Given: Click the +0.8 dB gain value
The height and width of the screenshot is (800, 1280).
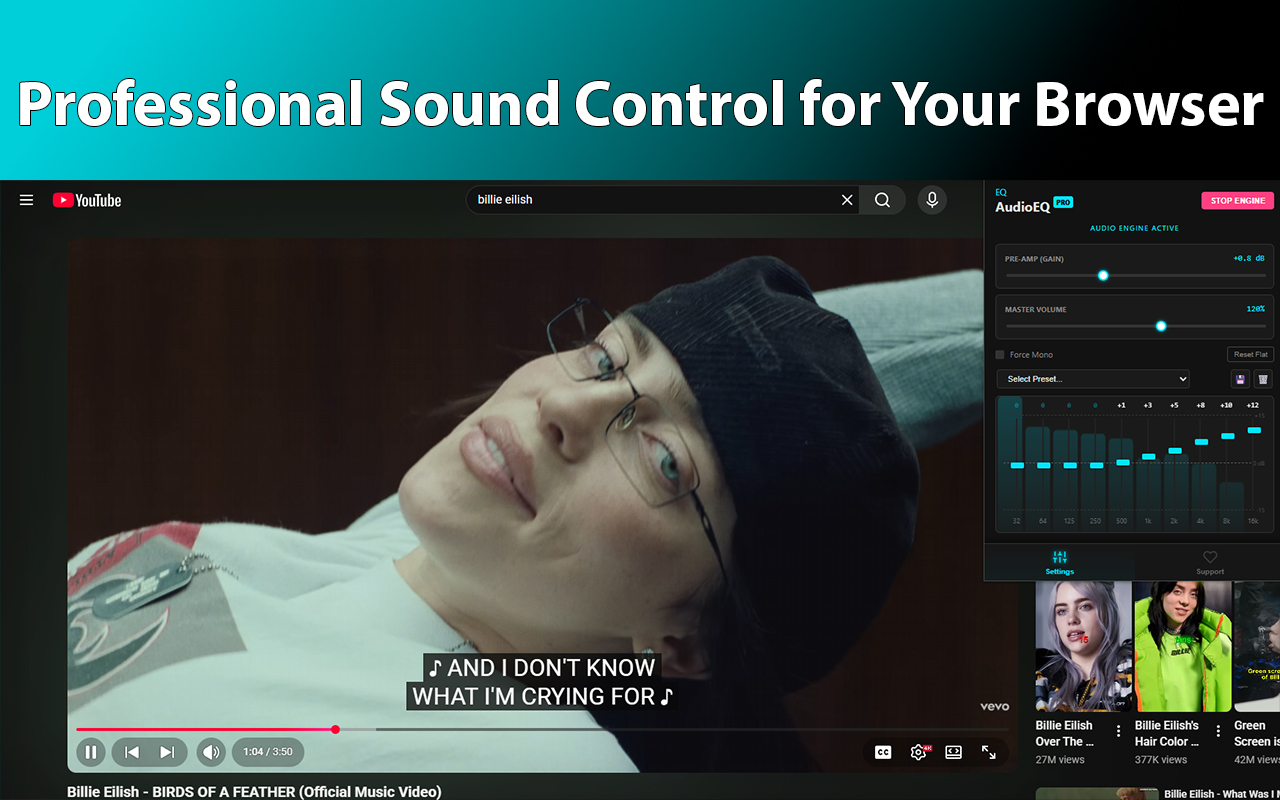Looking at the screenshot, I should pyautogui.click(x=1249, y=259).
